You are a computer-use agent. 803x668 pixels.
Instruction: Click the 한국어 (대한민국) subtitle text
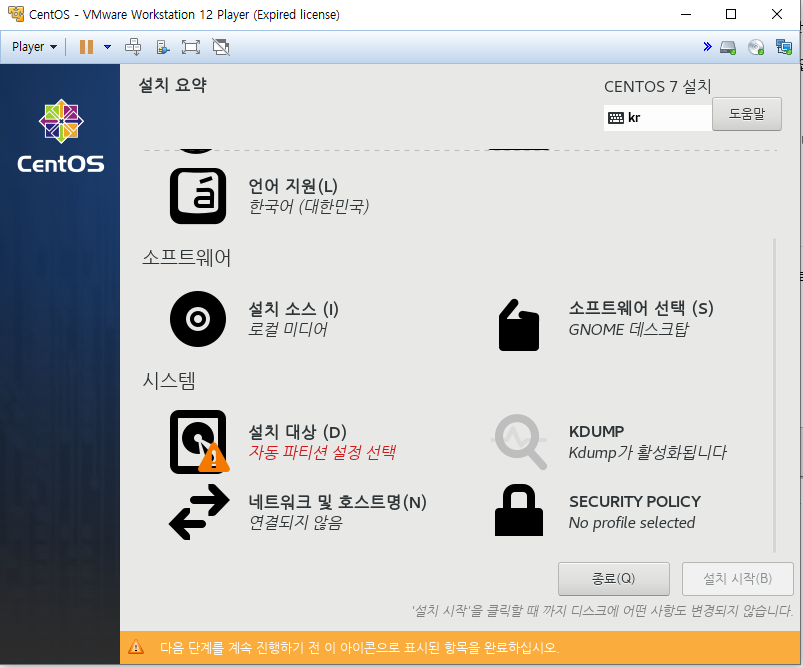[x=309, y=206]
